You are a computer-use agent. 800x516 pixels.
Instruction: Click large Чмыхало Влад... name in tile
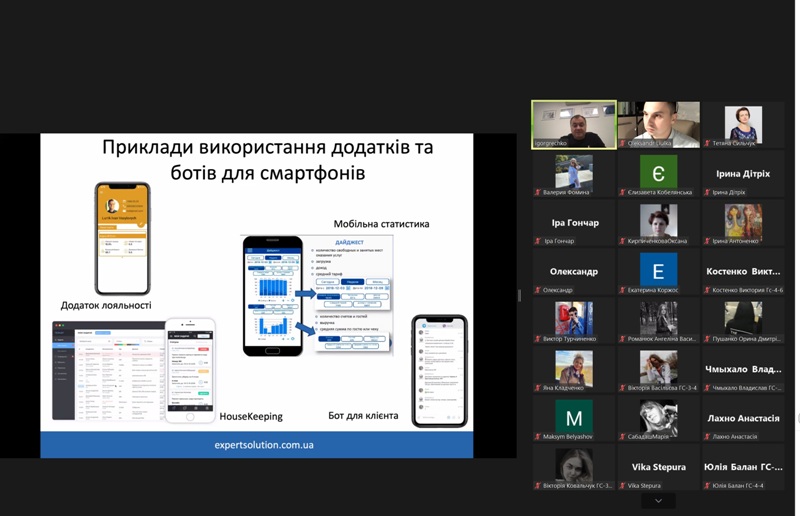(x=743, y=369)
